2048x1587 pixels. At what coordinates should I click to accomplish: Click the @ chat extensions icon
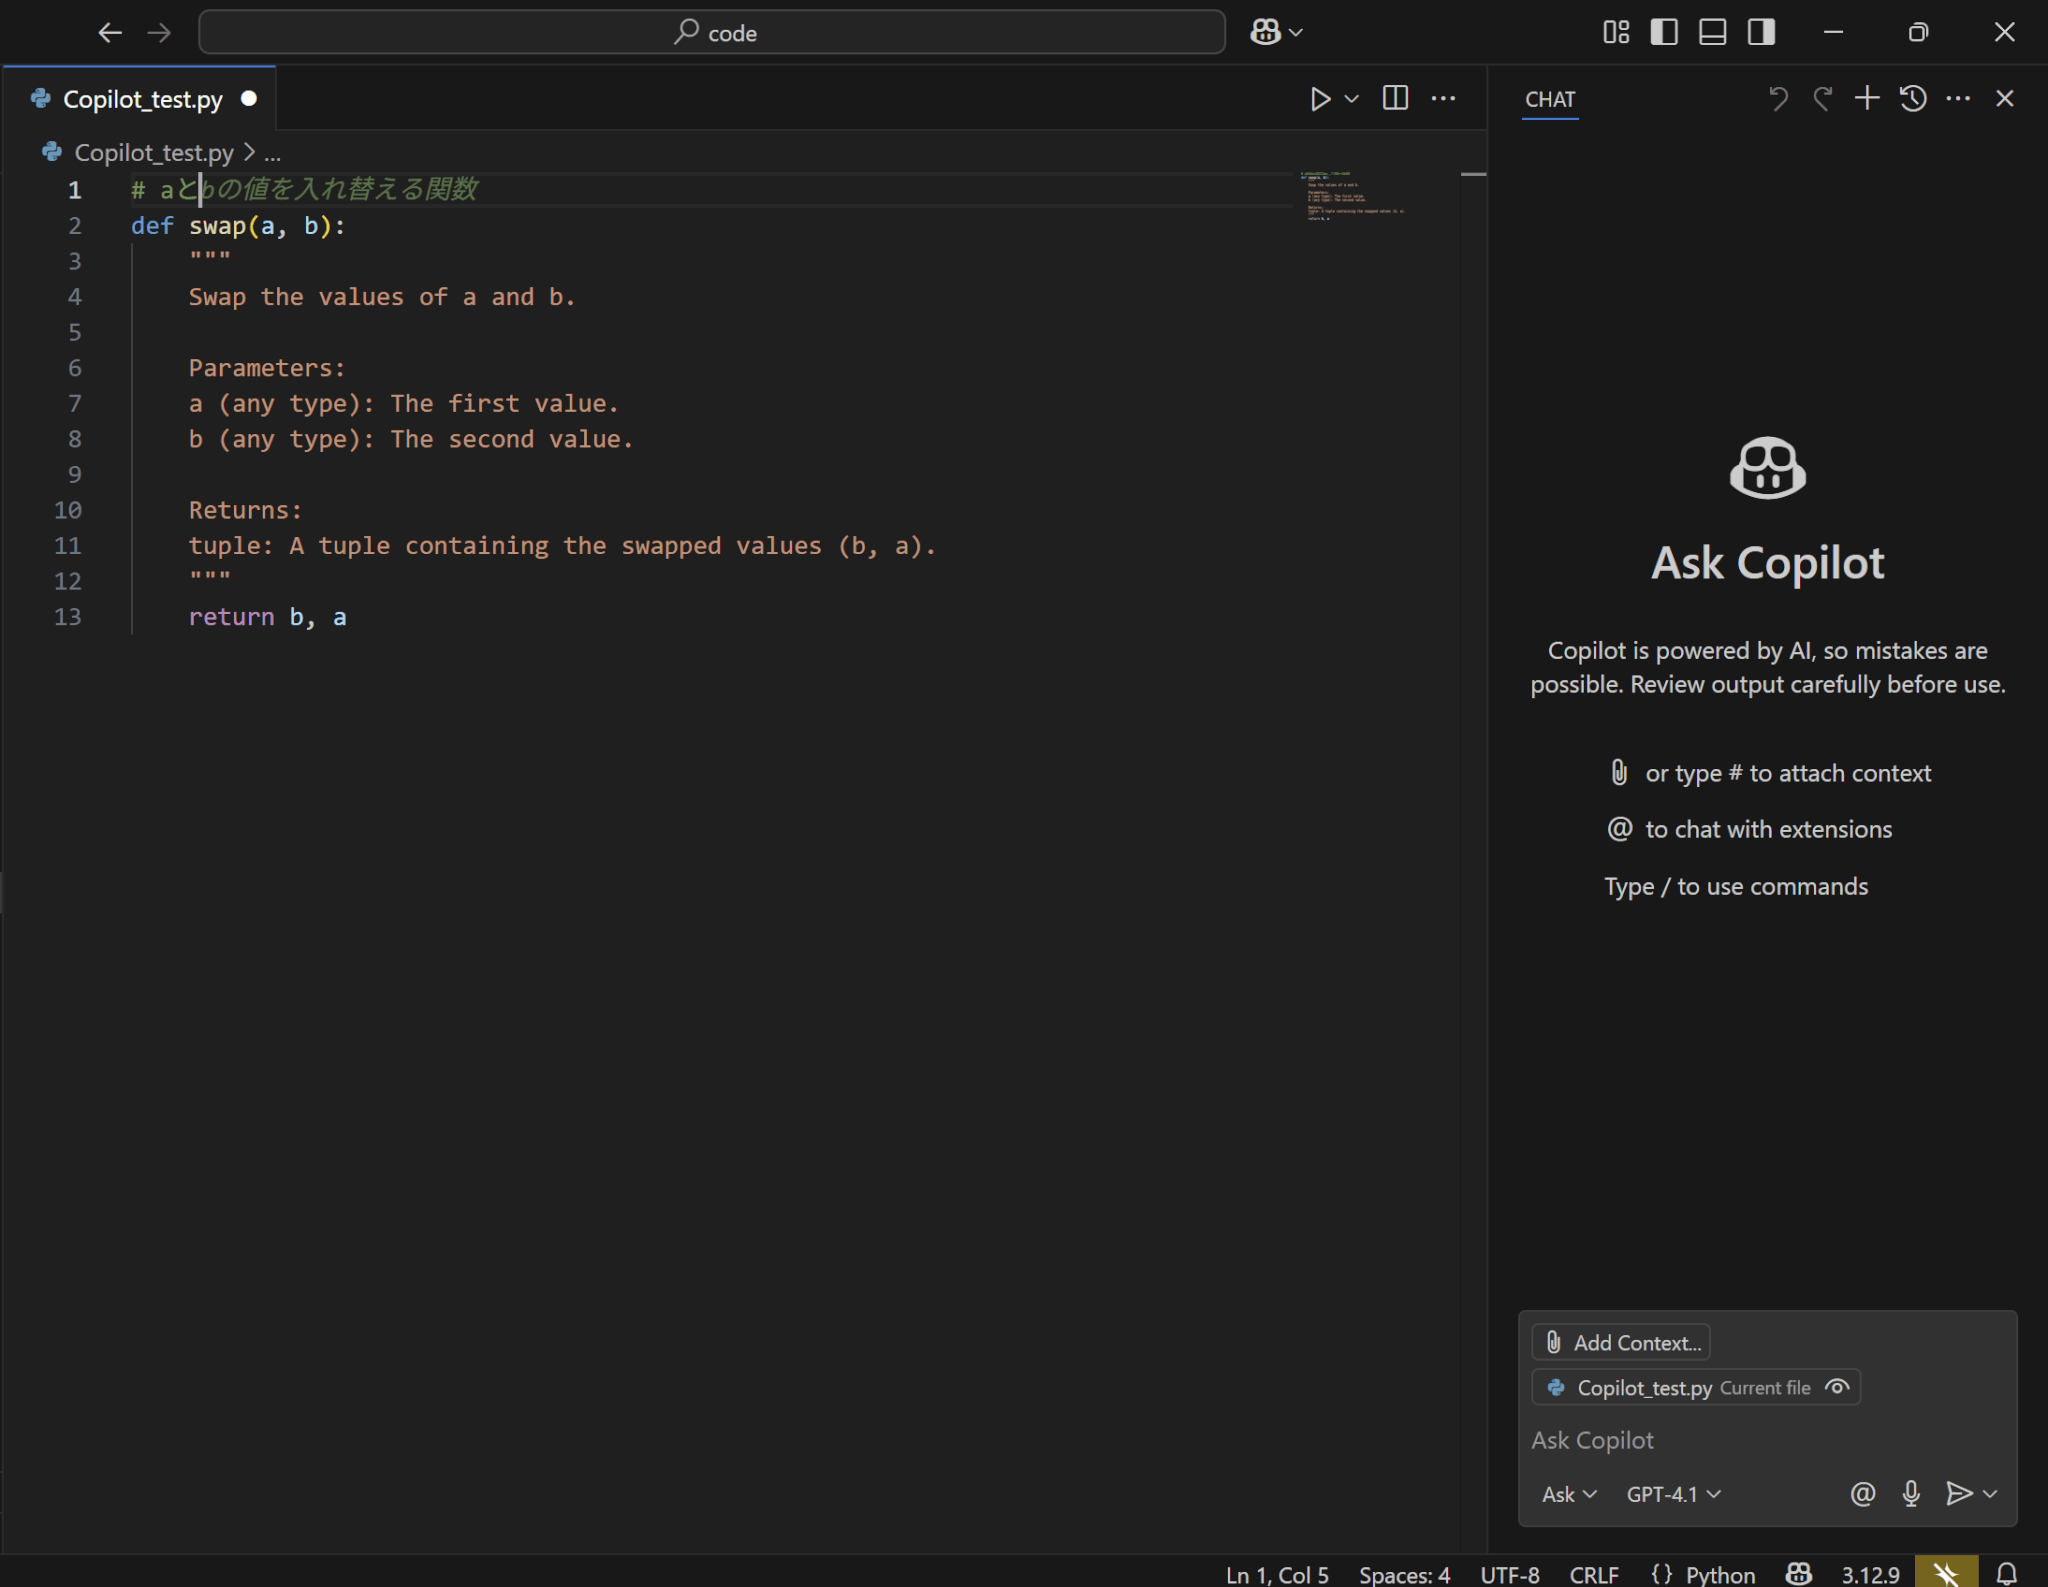point(1862,1494)
